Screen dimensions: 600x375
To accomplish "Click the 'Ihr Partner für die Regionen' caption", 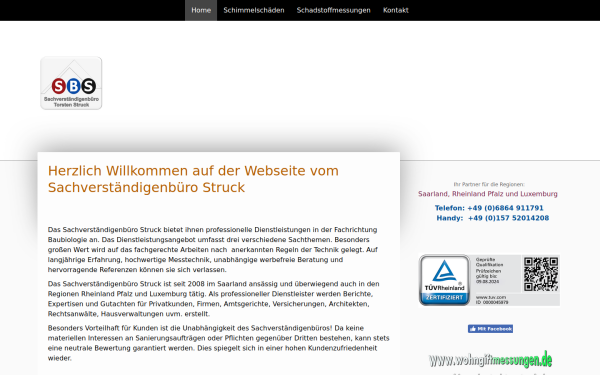I will pos(489,184).
